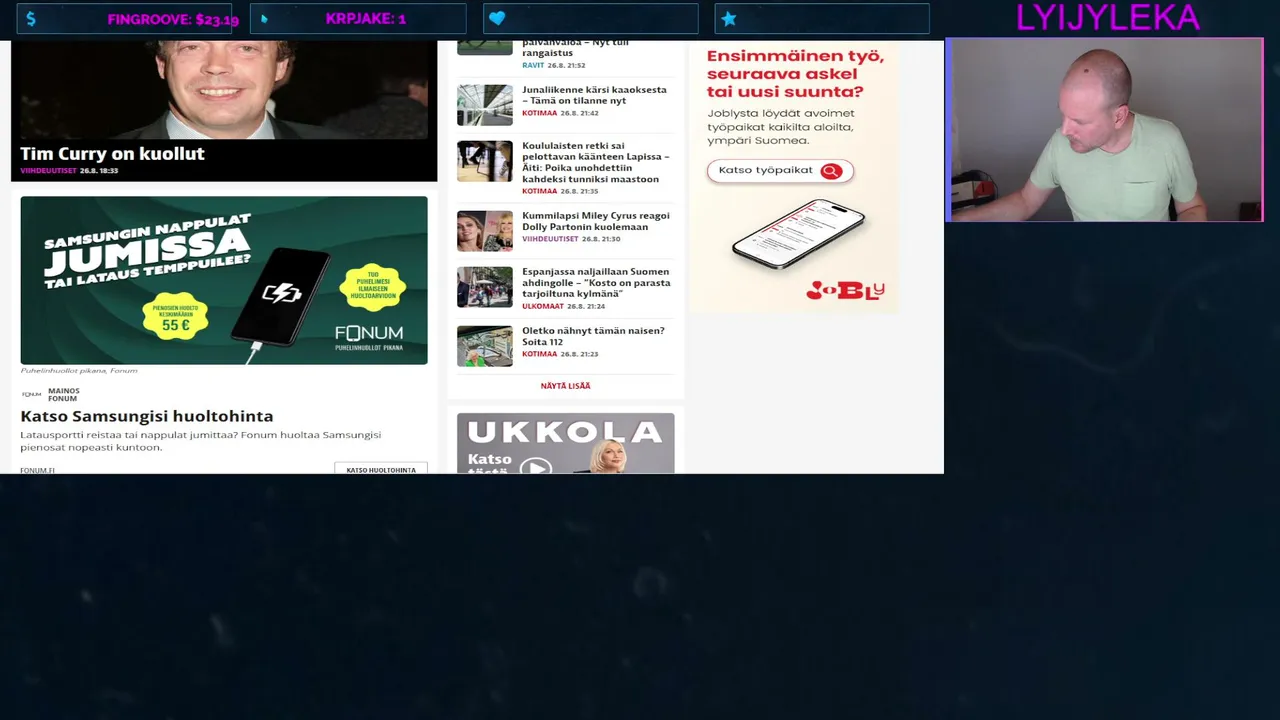Click the Jobly logo in the job ad
1280x720 pixels.
(x=845, y=290)
